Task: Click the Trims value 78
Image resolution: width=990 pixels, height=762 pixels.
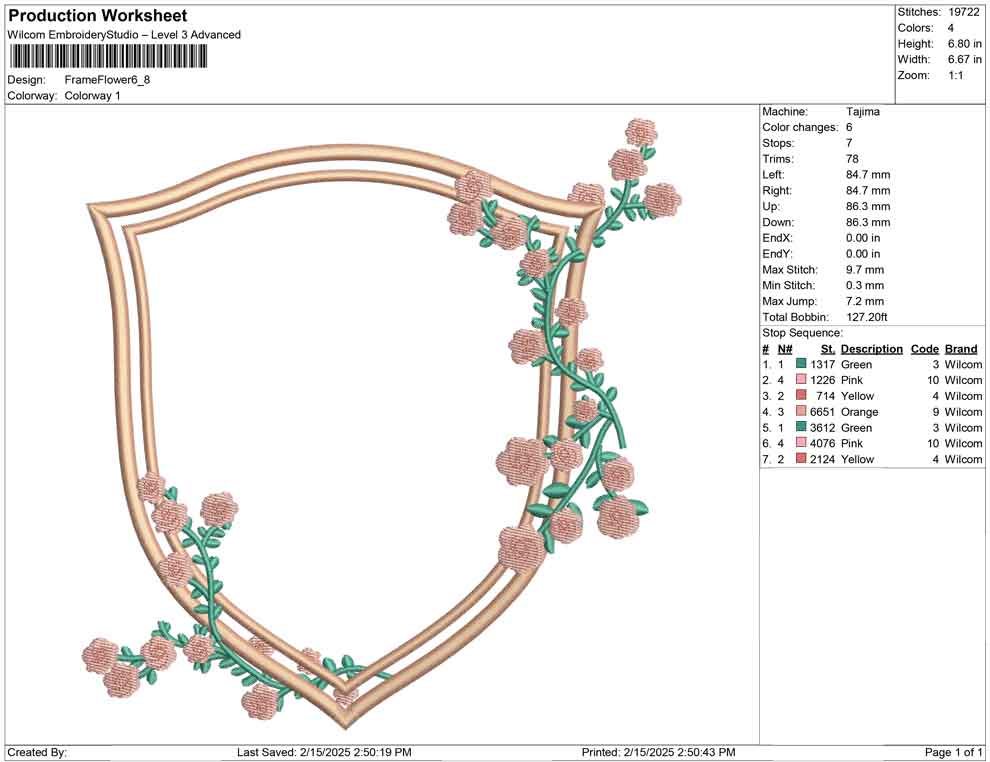Action: coord(852,158)
